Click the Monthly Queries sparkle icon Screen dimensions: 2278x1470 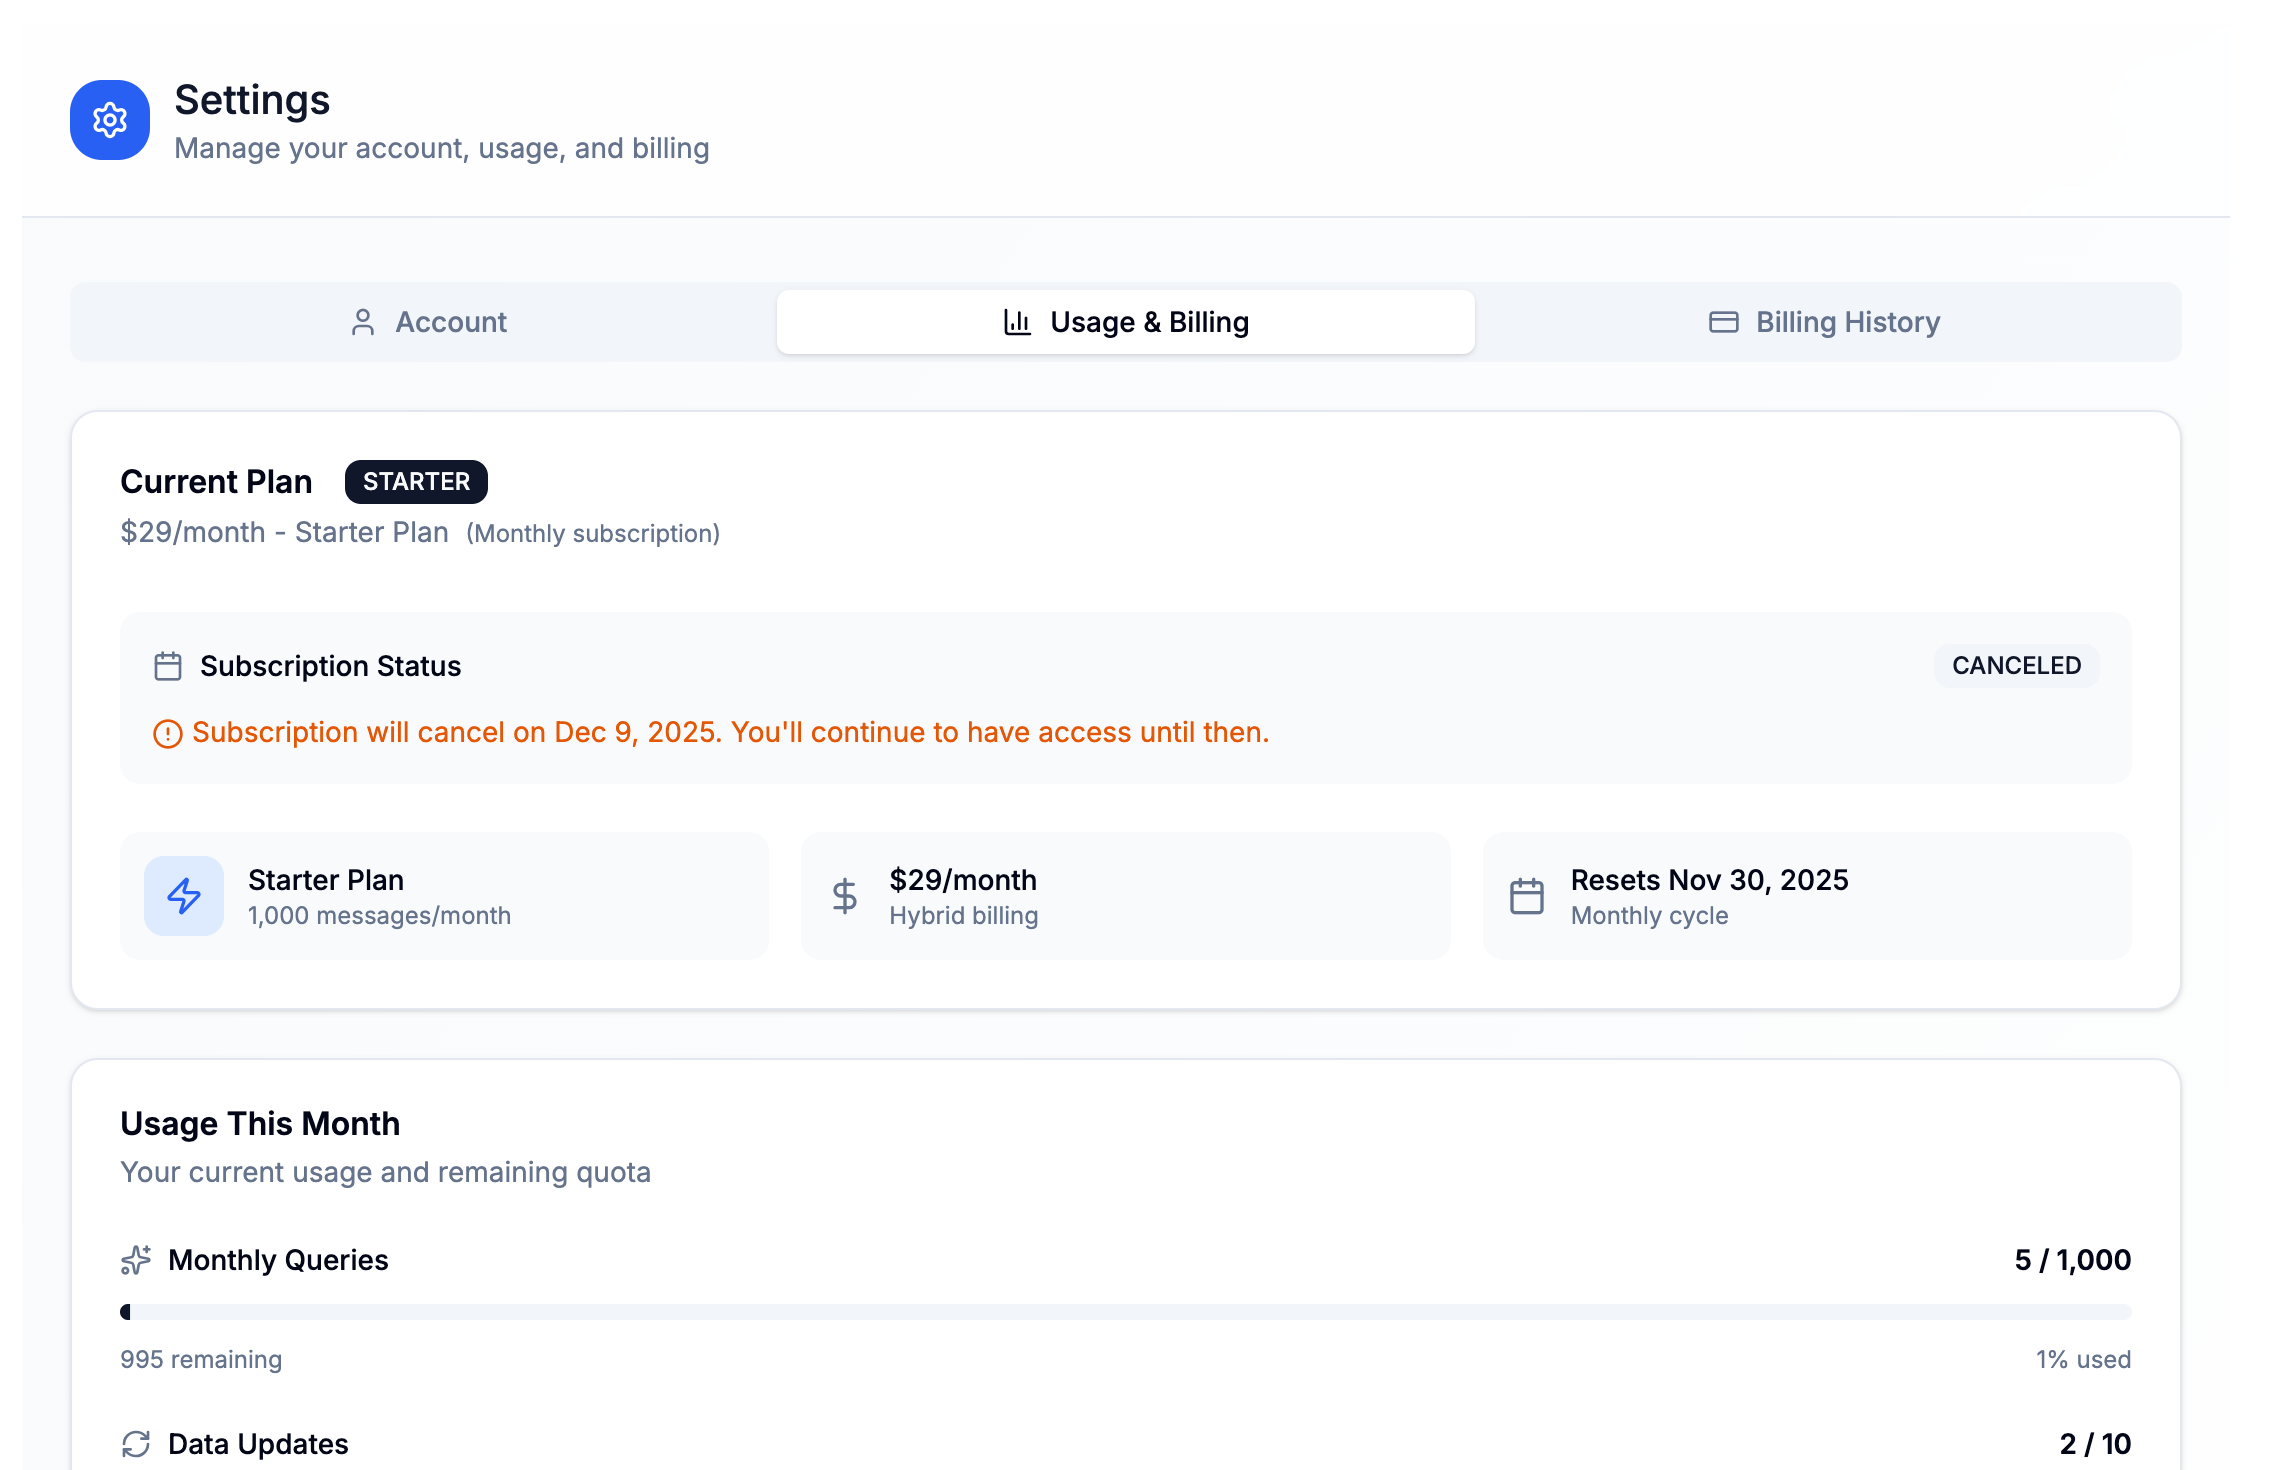click(136, 1259)
